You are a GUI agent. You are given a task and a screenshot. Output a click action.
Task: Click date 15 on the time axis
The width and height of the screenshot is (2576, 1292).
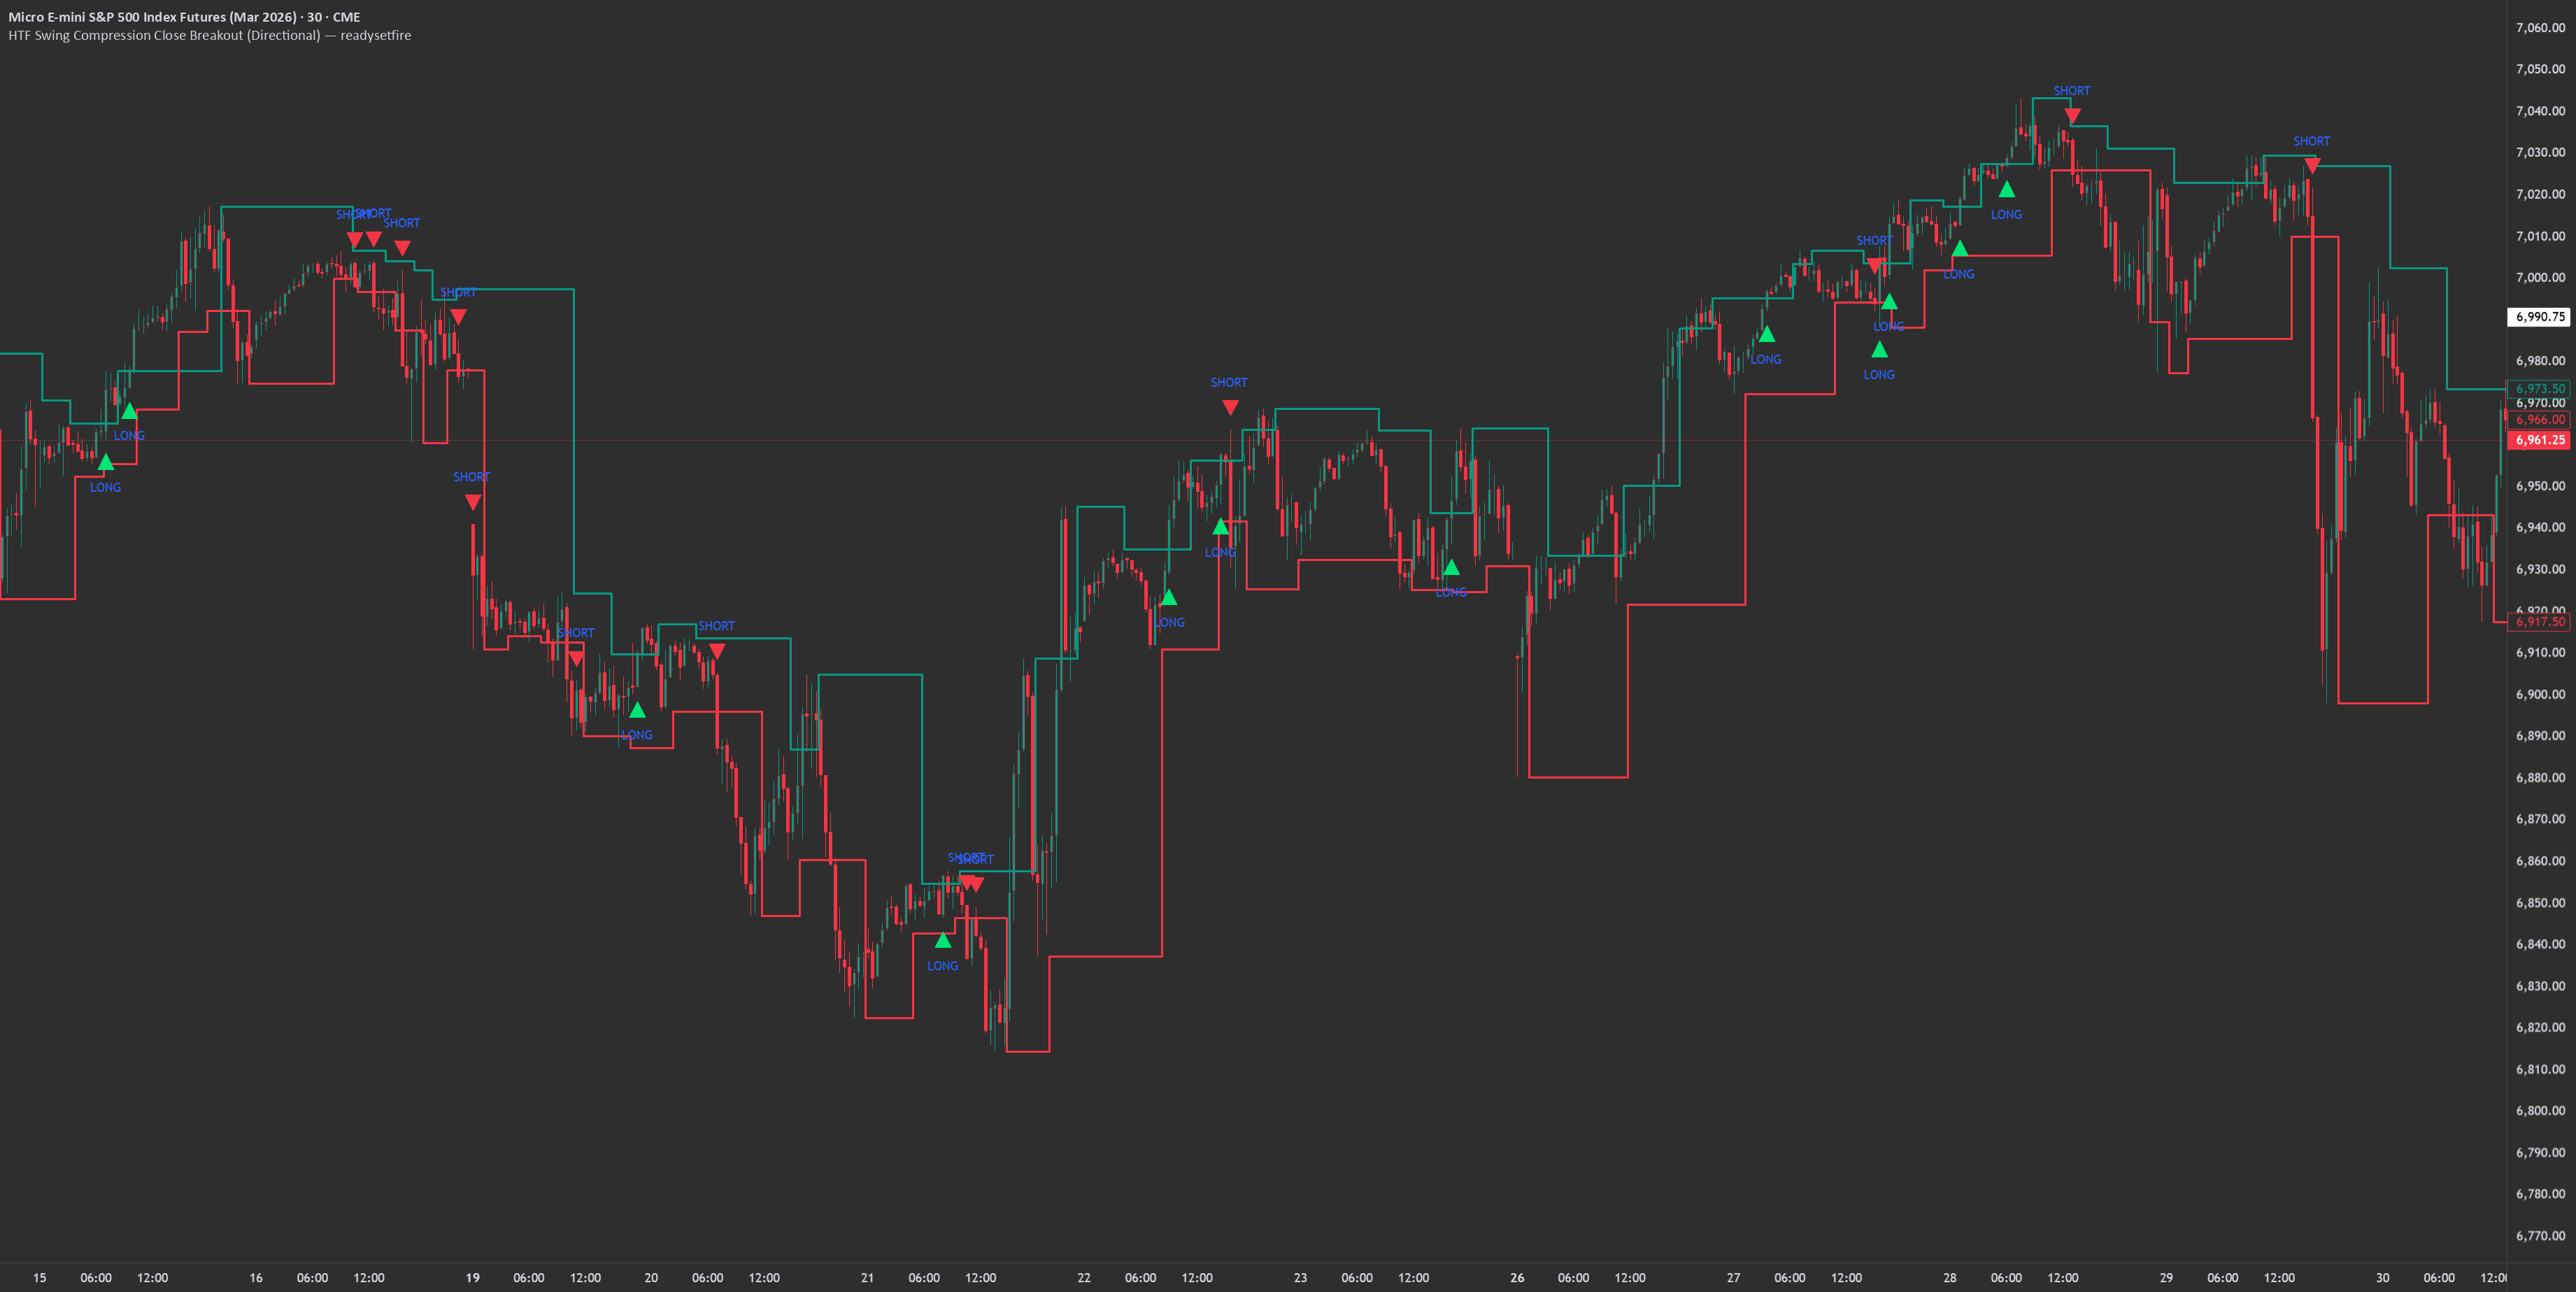click(x=40, y=1278)
